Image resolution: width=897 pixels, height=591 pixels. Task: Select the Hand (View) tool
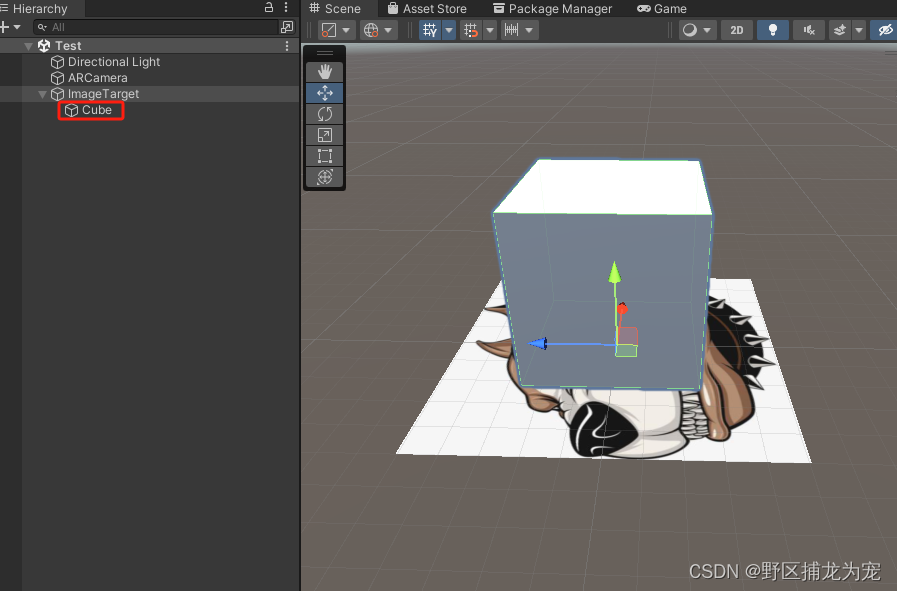324,72
